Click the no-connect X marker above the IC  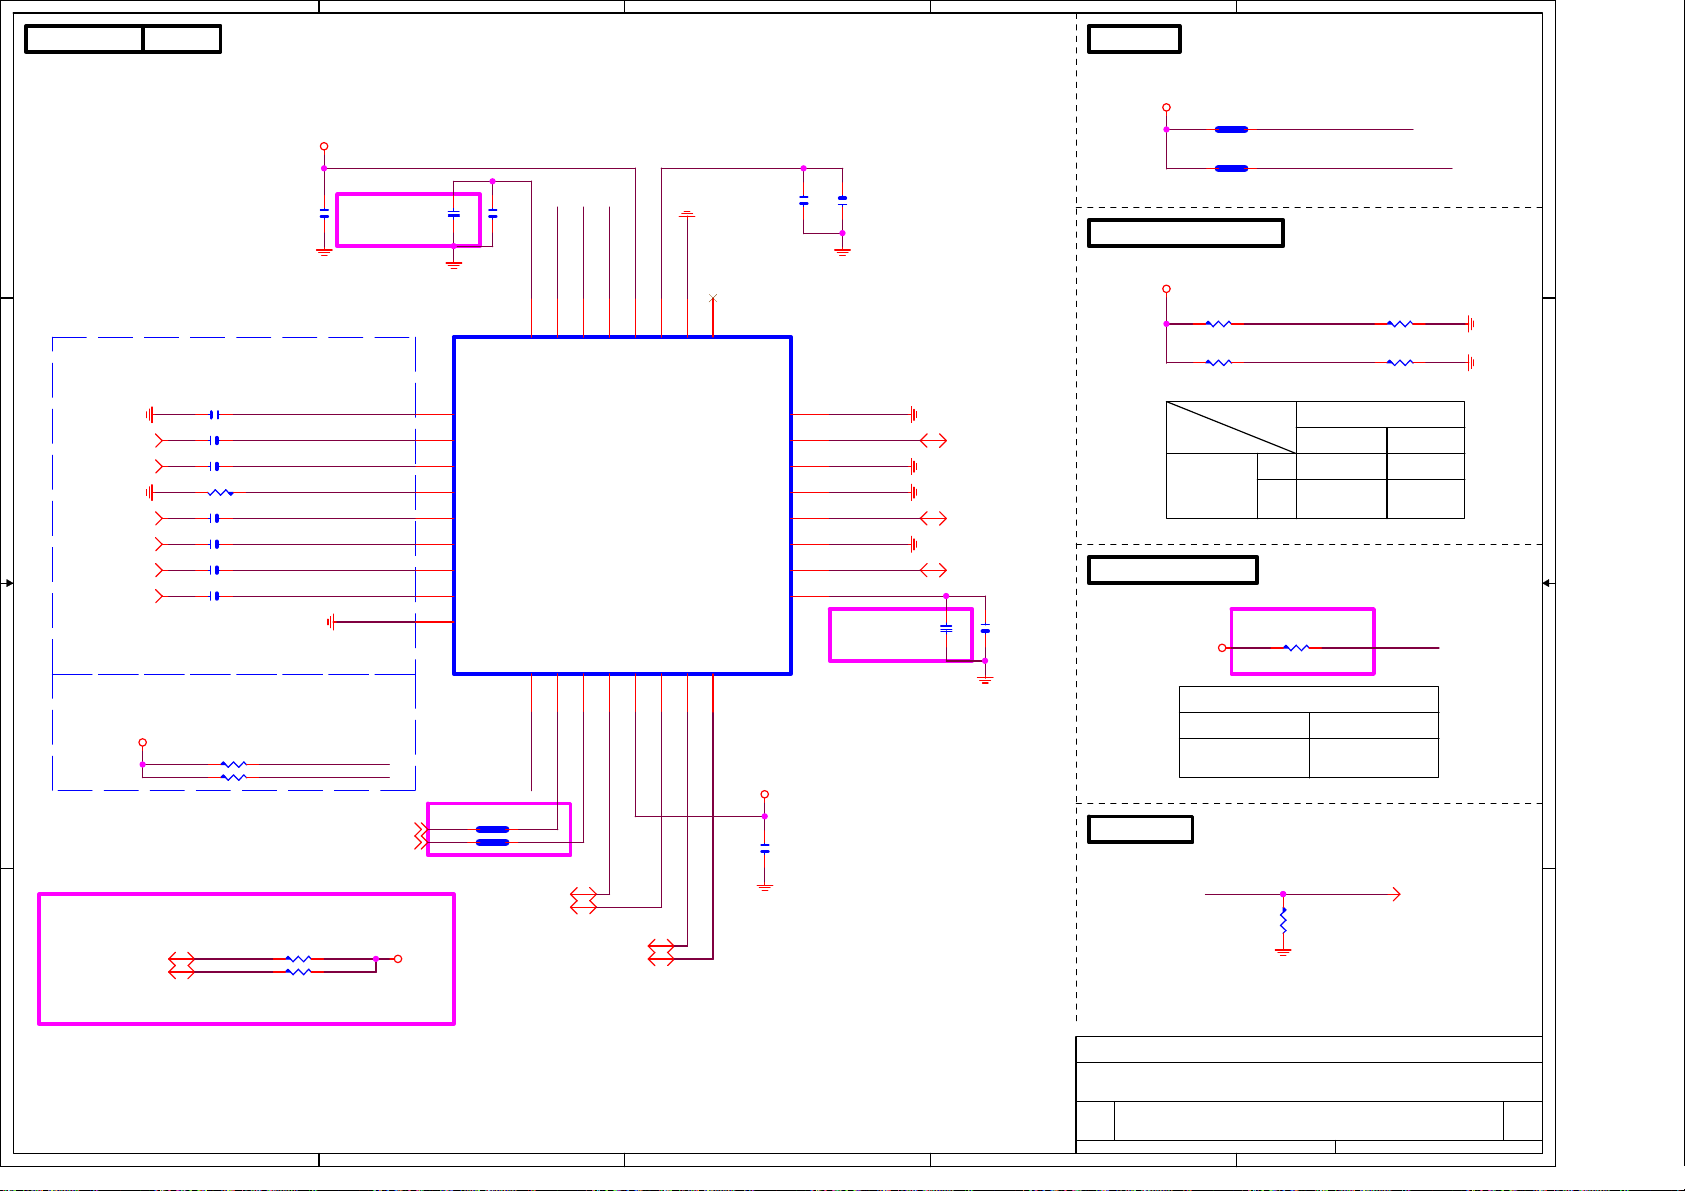click(713, 298)
